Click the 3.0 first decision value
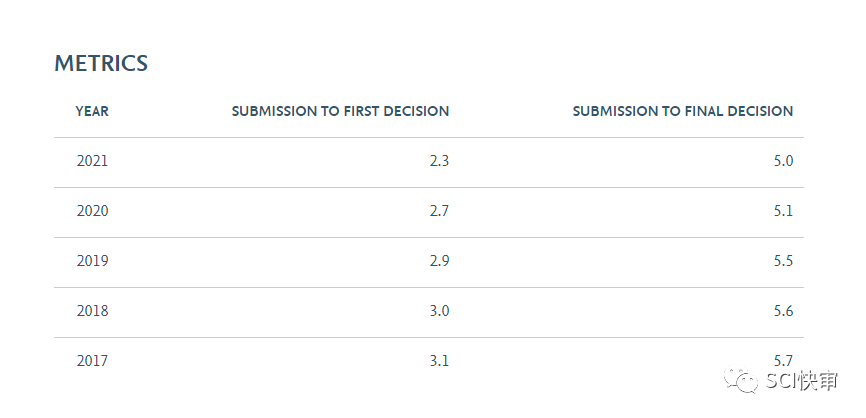This screenshot has width=866, height=418. 439,311
